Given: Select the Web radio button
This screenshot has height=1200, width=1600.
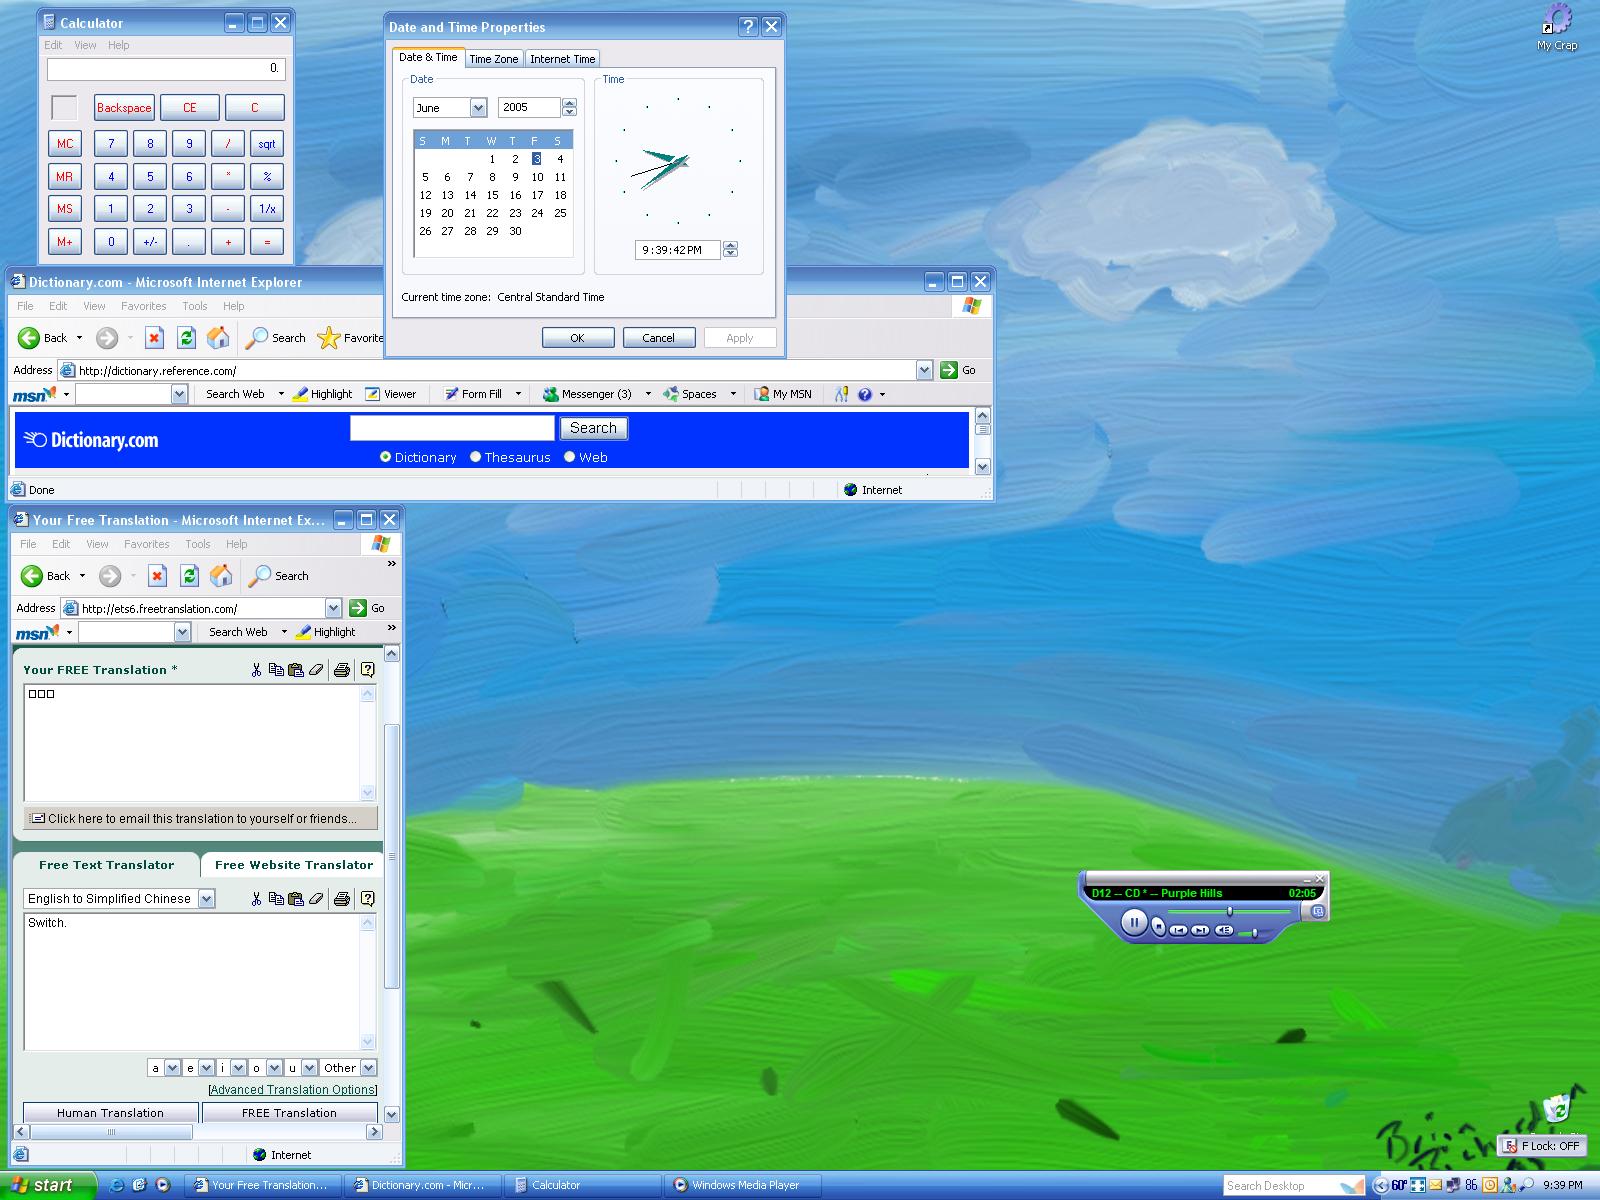Looking at the screenshot, I should [x=569, y=457].
